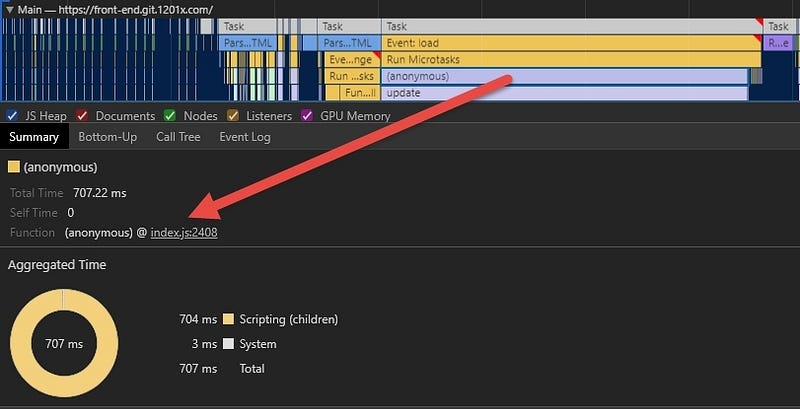Viewport: 800px width, 409px height.
Task: Open the Event Log tab
Action: (x=245, y=137)
